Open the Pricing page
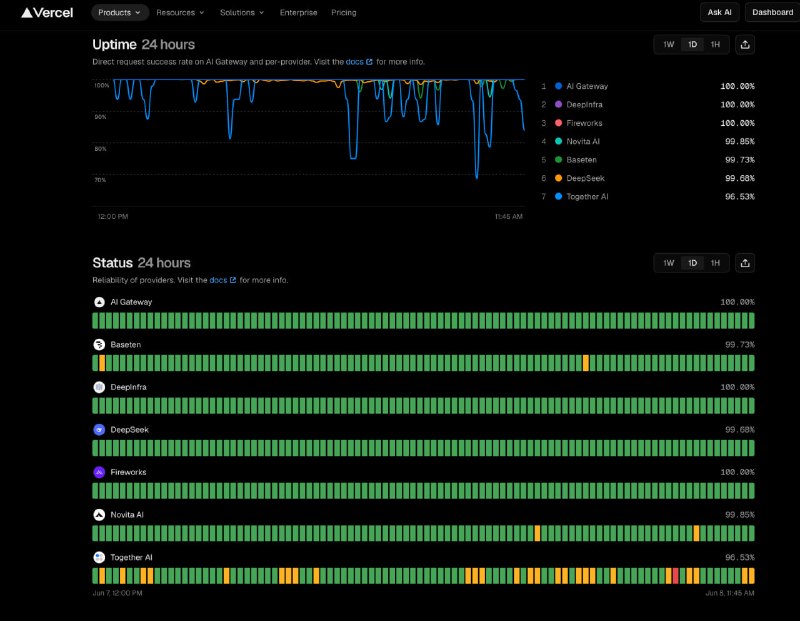The image size is (800, 621). pos(344,12)
